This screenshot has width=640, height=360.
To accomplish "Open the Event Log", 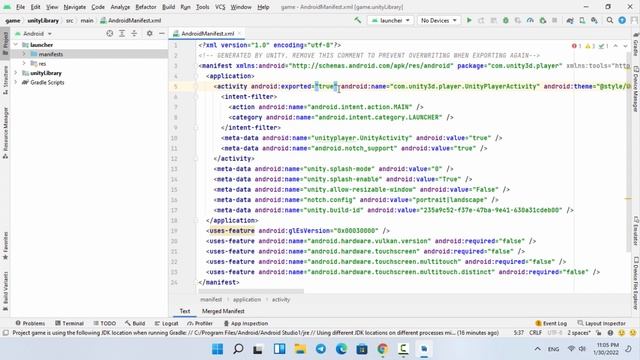I will [x=551, y=323].
